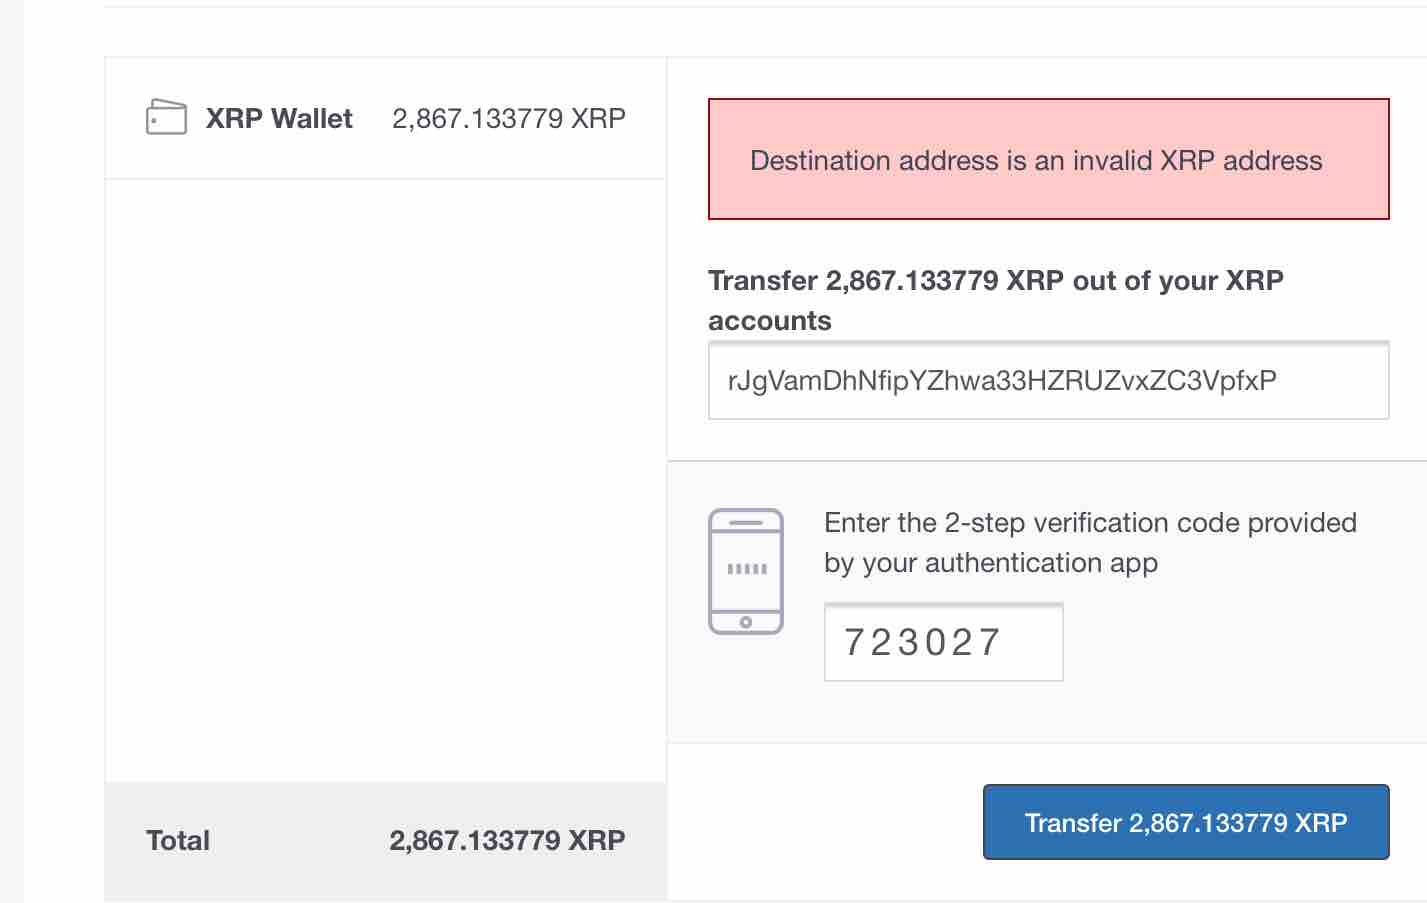Click the total XRP amount in footer row
This screenshot has width=1427, height=903.
pyautogui.click(x=507, y=840)
